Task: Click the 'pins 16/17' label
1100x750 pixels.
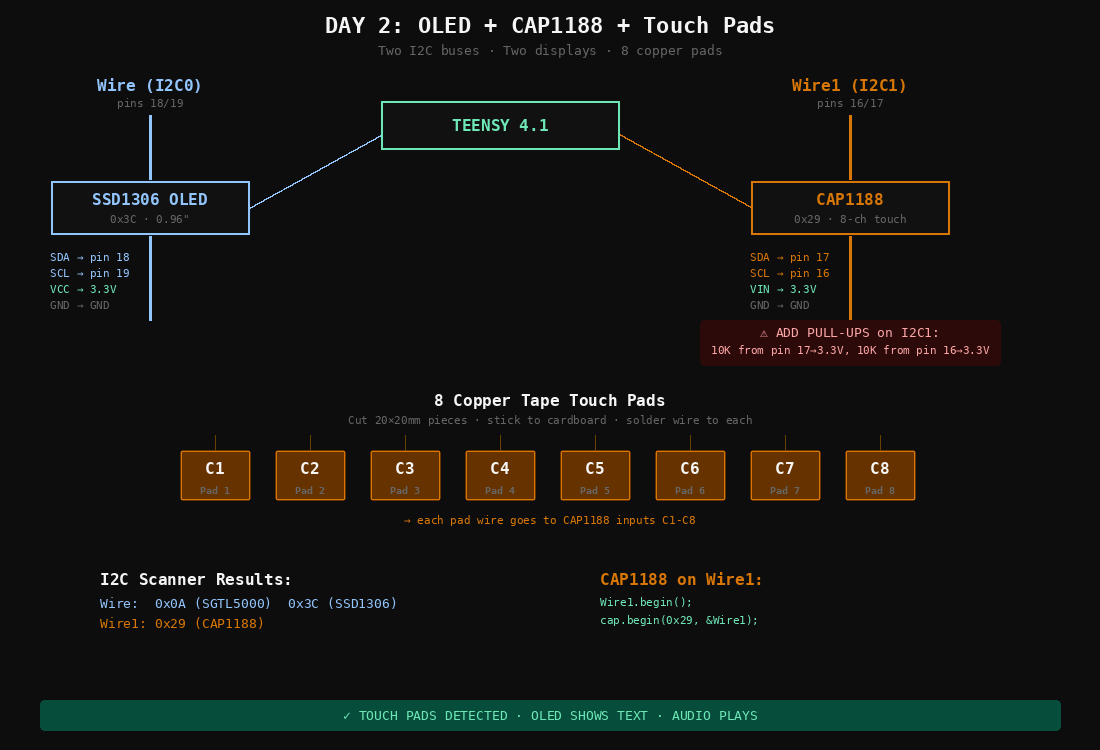Action: 850,103
